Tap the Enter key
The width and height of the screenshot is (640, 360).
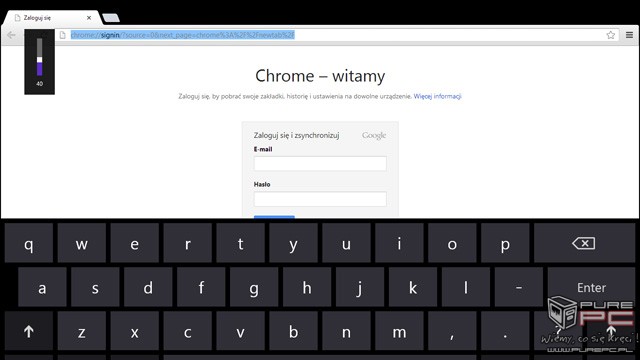[x=591, y=287]
